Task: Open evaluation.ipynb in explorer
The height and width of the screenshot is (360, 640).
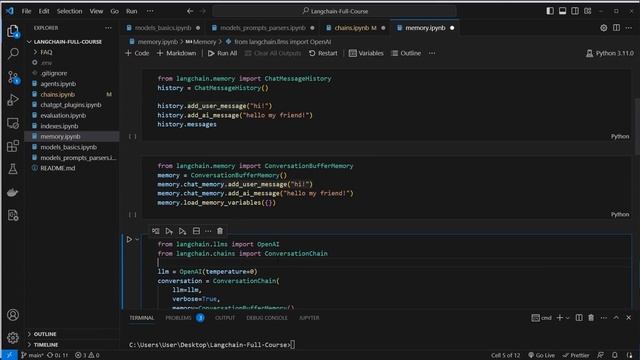Action: [x=63, y=115]
